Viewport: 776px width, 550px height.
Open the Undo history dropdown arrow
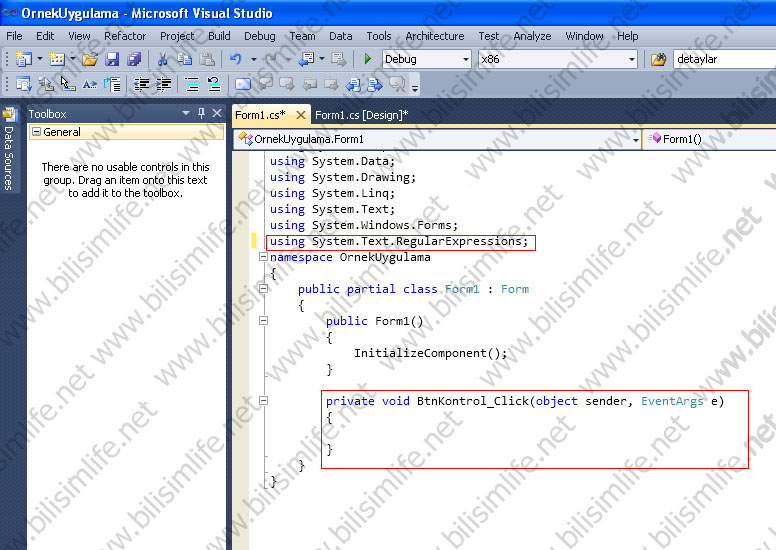click(253, 59)
